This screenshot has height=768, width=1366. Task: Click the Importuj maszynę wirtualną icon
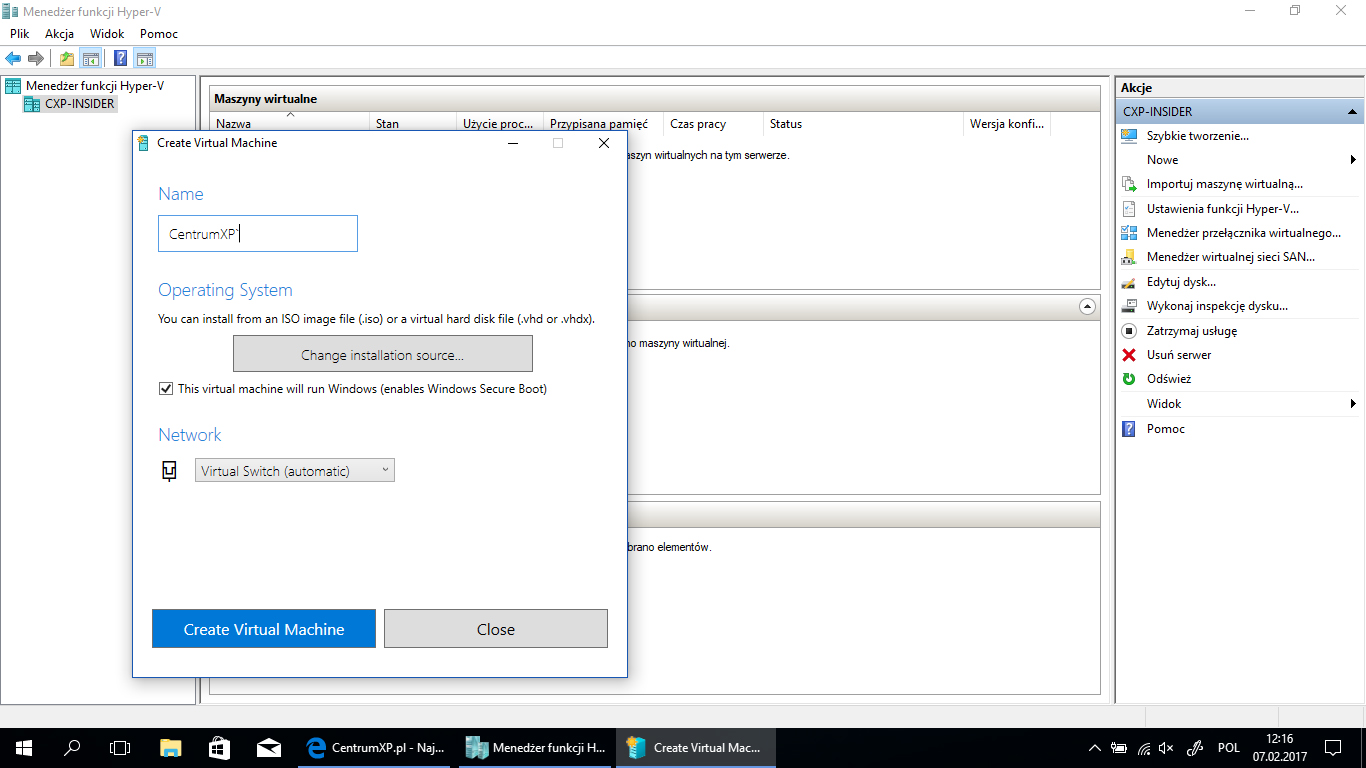tap(1129, 184)
